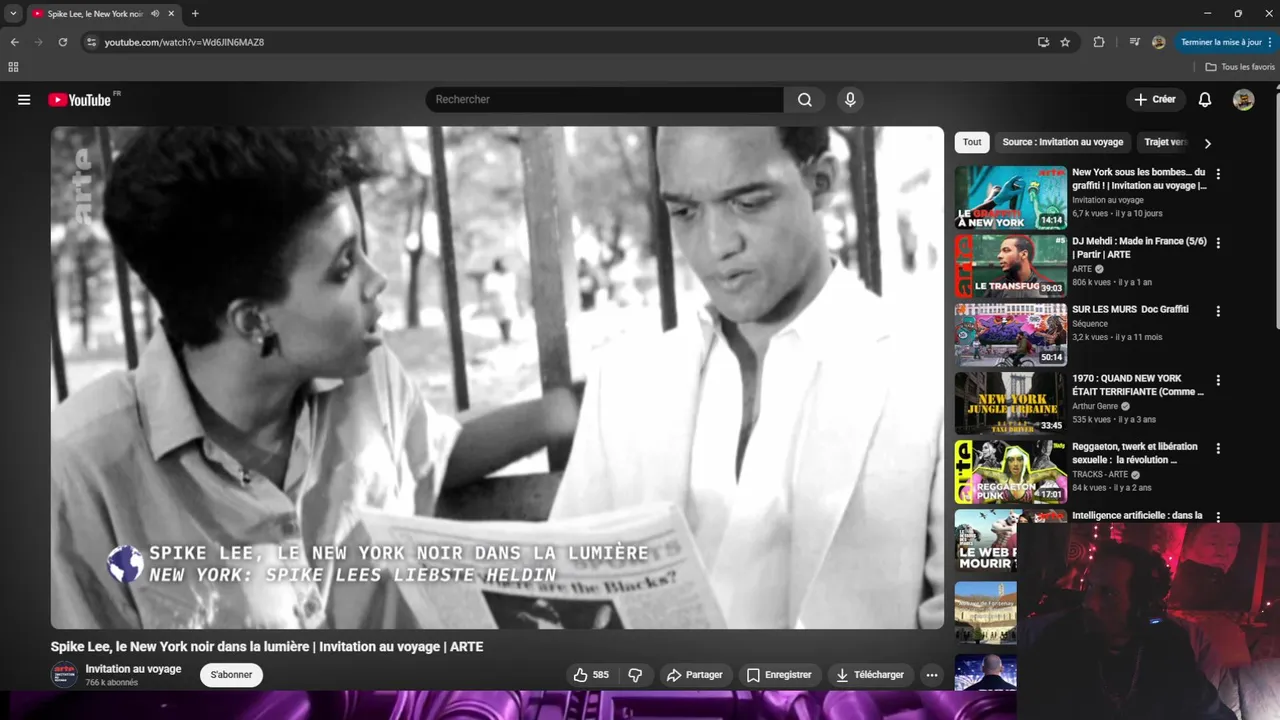View site information icon in the address bar
Viewport: 1280px width, 720px height.
click(91, 42)
